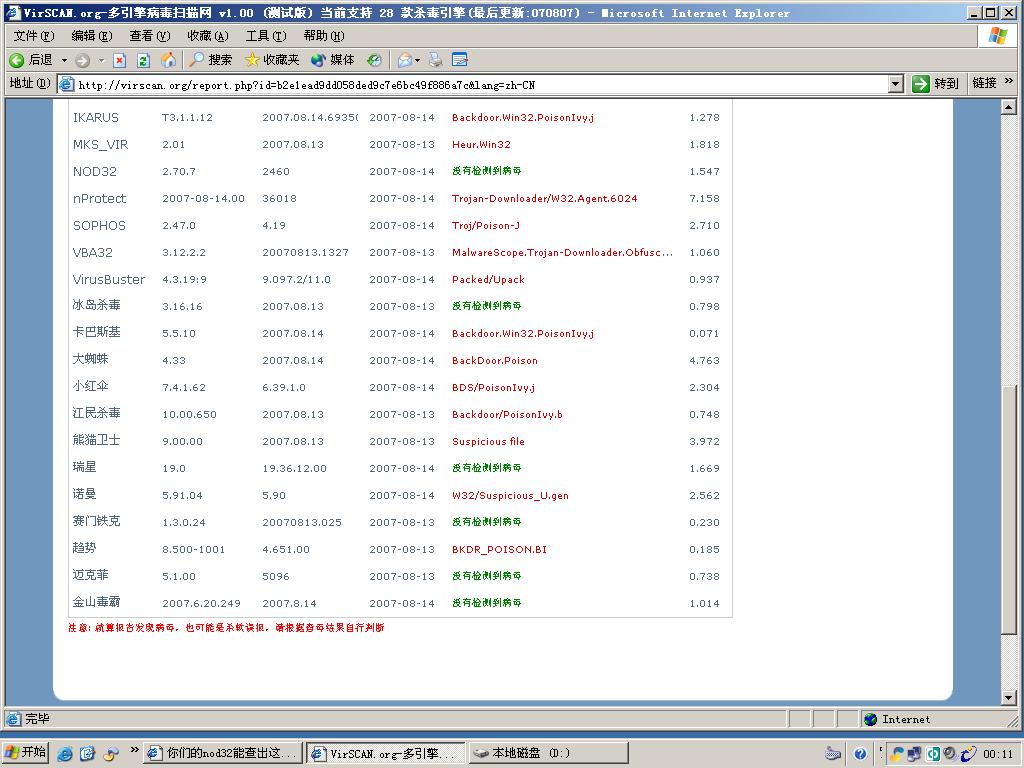This screenshot has height=768, width=1024.
Task: Open the Forward button history dropdown
Action: click(x=101, y=61)
